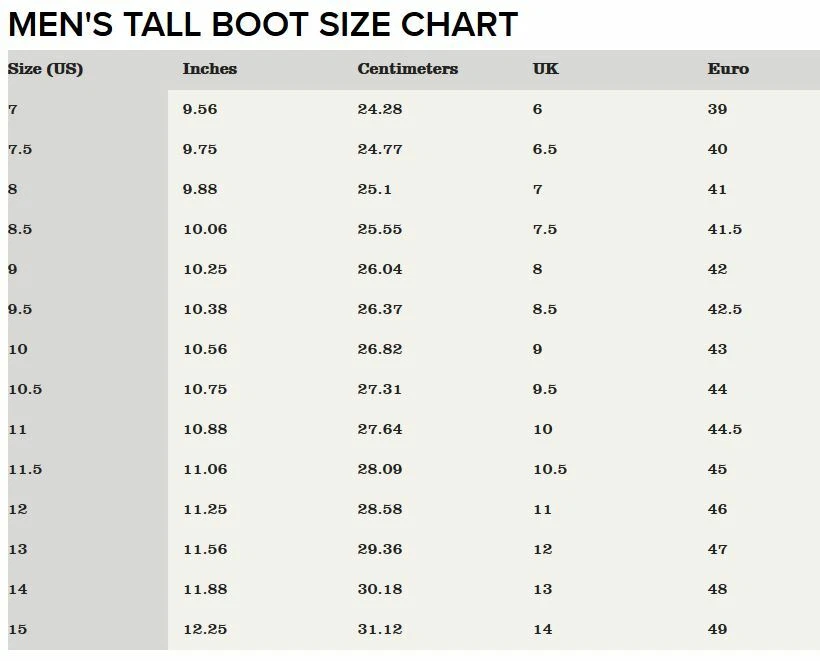Click the 11.88 inches cell
820x661 pixels.
pyautogui.click(x=206, y=589)
